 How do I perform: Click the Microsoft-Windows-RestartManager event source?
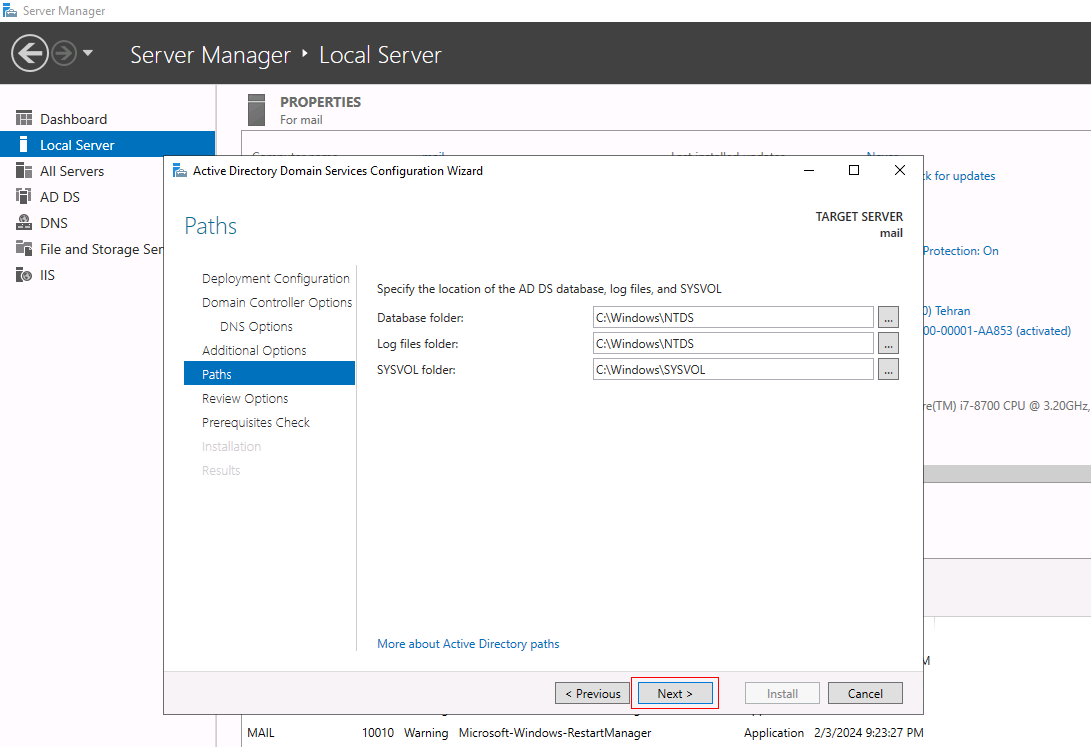click(x=555, y=733)
